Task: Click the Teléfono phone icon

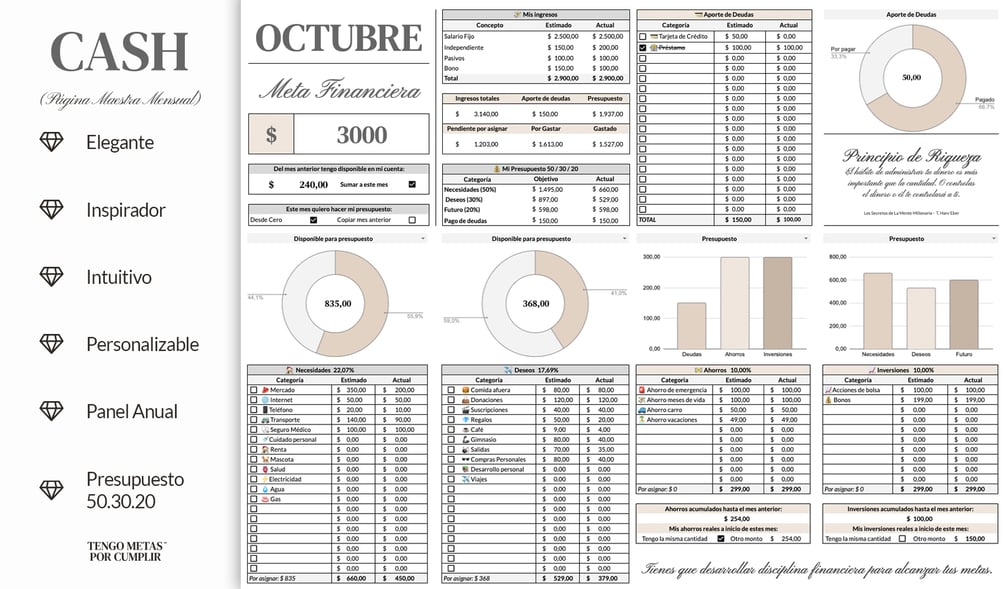Action: click(x=265, y=410)
